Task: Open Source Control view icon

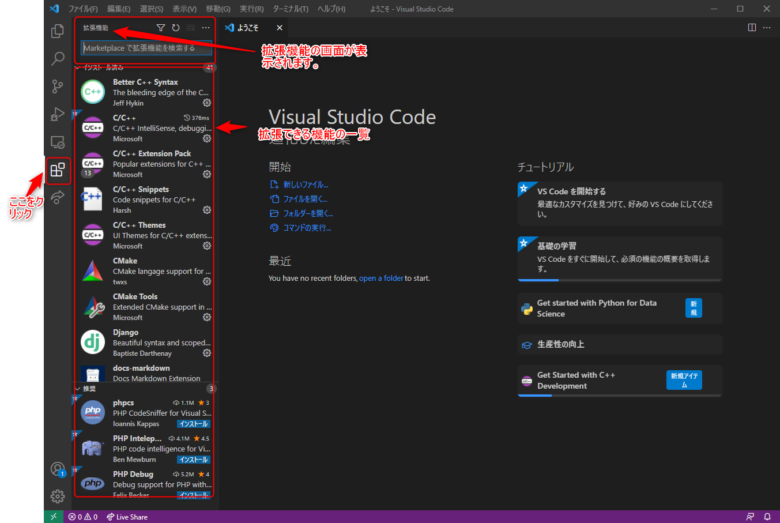Action: (57, 87)
